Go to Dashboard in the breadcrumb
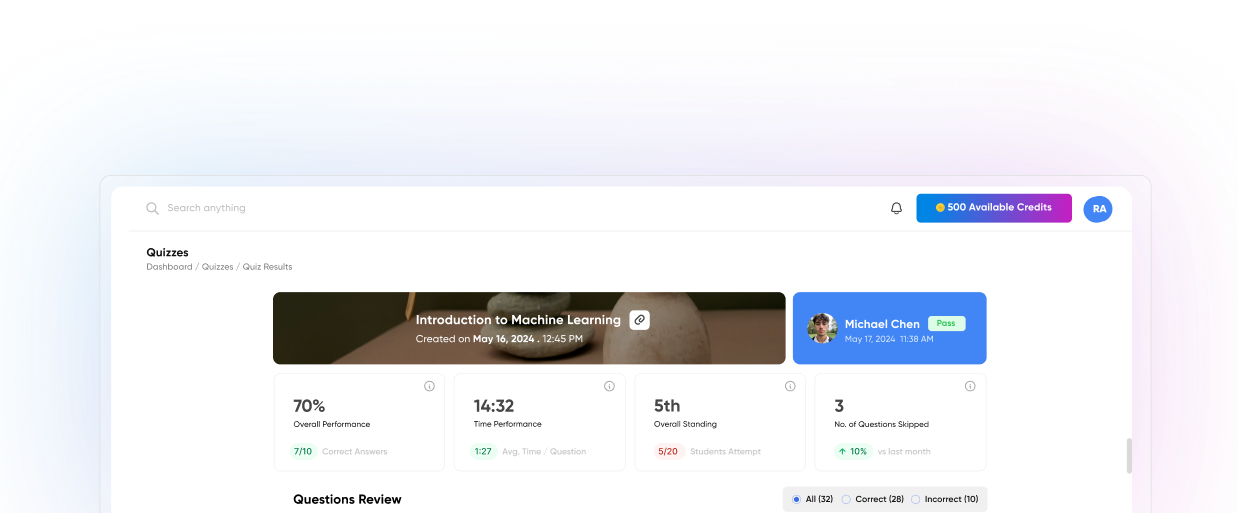This screenshot has width=1238, height=513. 169,267
